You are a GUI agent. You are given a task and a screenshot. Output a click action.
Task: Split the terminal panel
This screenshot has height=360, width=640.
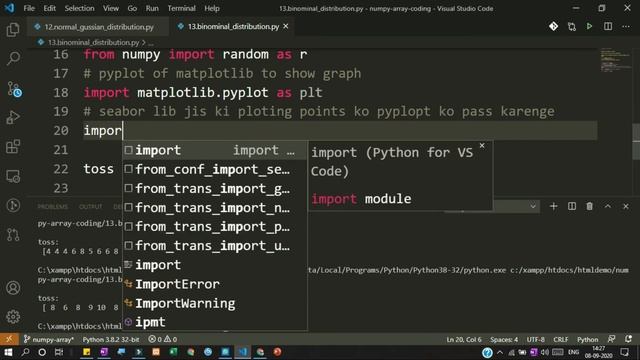click(x=572, y=206)
